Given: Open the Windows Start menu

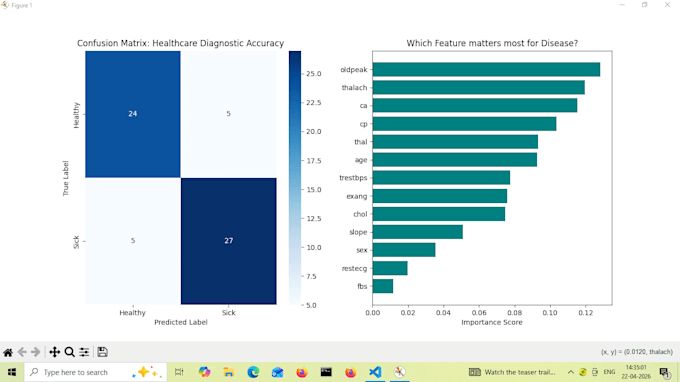Looking at the screenshot, I should [12, 372].
